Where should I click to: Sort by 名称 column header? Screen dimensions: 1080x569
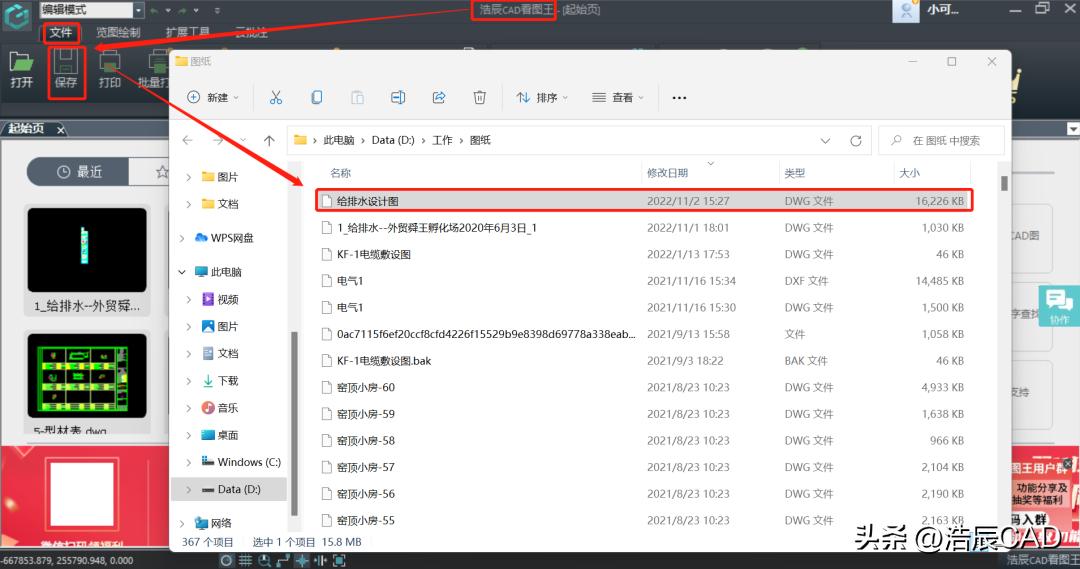click(x=340, y=173)
